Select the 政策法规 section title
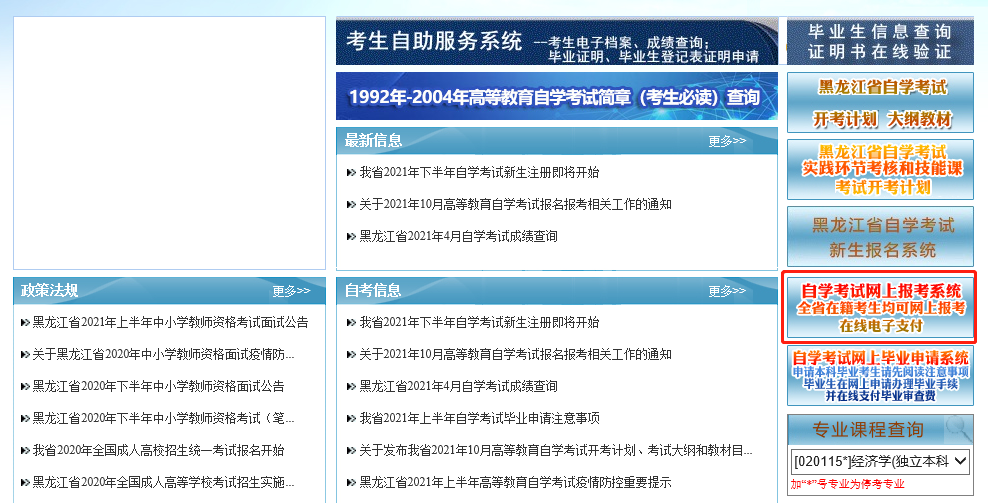Image resolution: width=988 pixels, height=503 pixels. coord(50,291)
